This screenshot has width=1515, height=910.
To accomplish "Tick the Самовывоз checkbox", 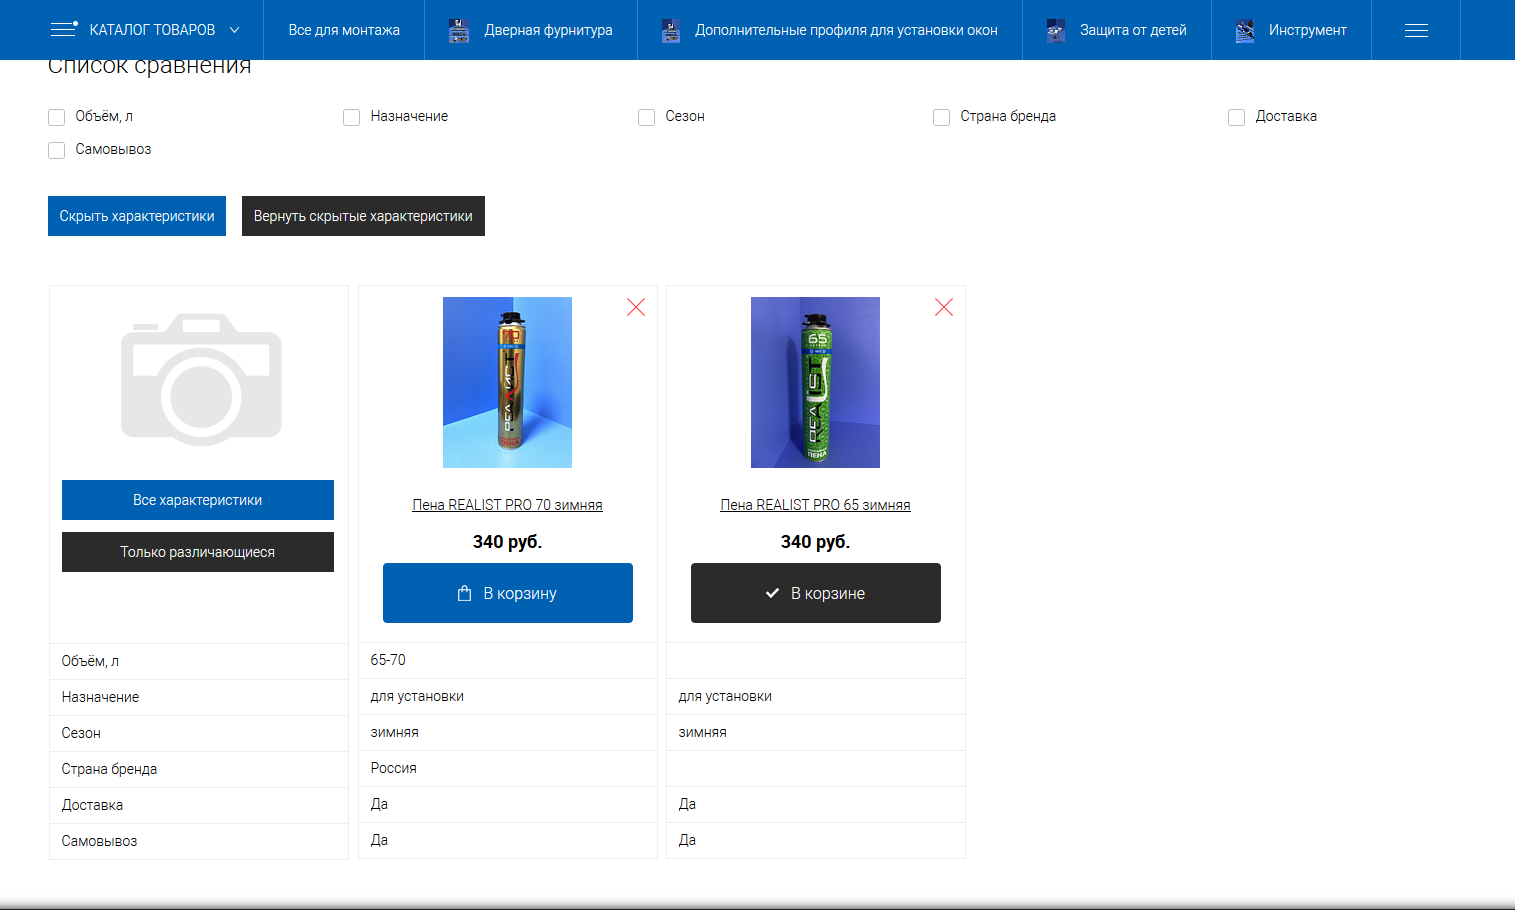I will point(57,150).
